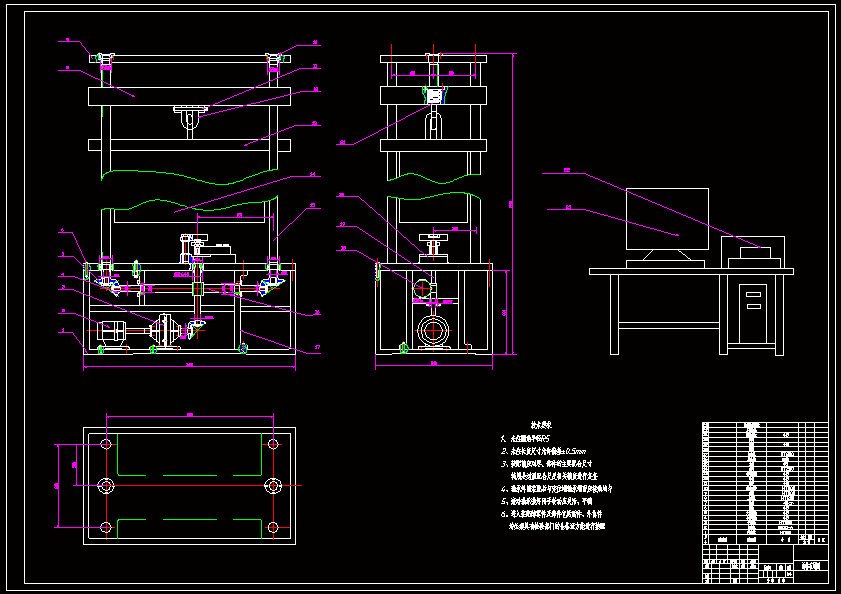Click the computer monitor screen in the workstation view

[667, 219]
